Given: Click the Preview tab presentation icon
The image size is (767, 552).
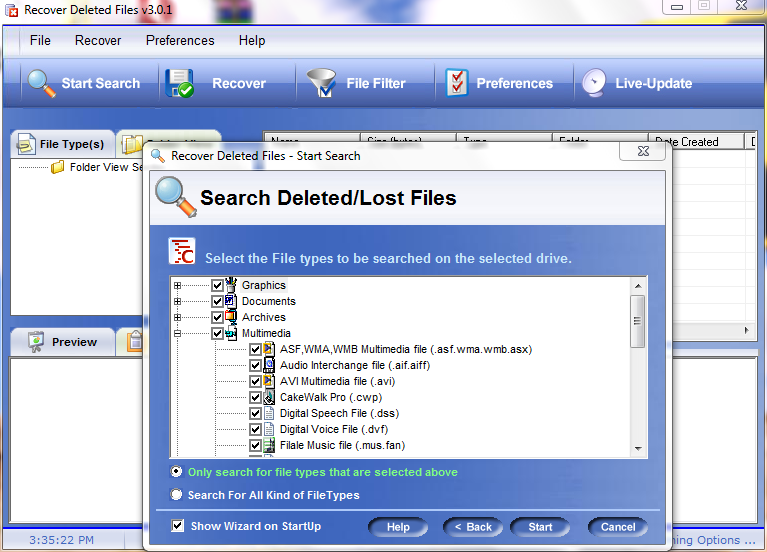Looking at the screenshot, I should 36,342.
